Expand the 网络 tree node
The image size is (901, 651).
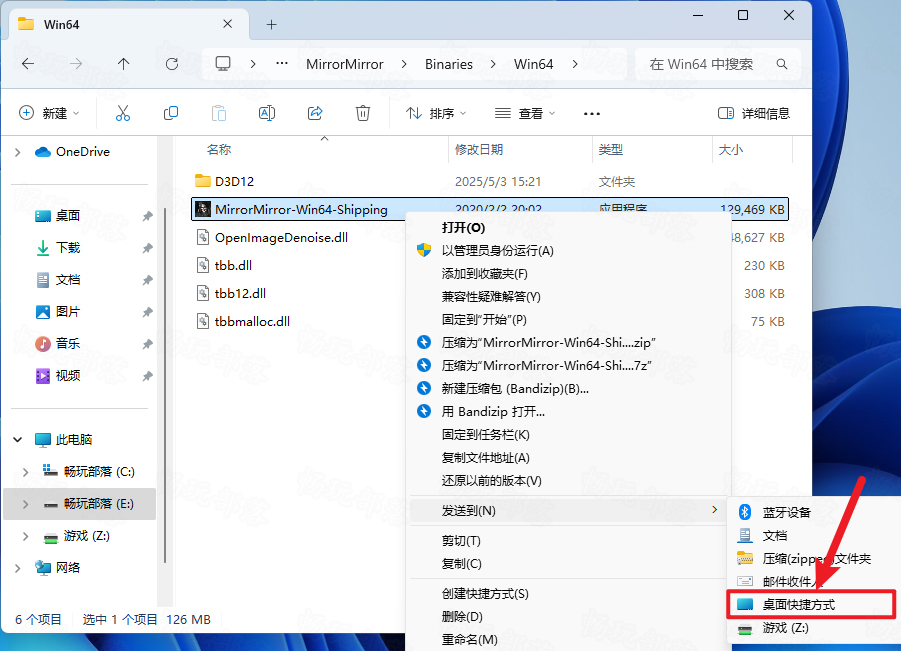point(17,568)
